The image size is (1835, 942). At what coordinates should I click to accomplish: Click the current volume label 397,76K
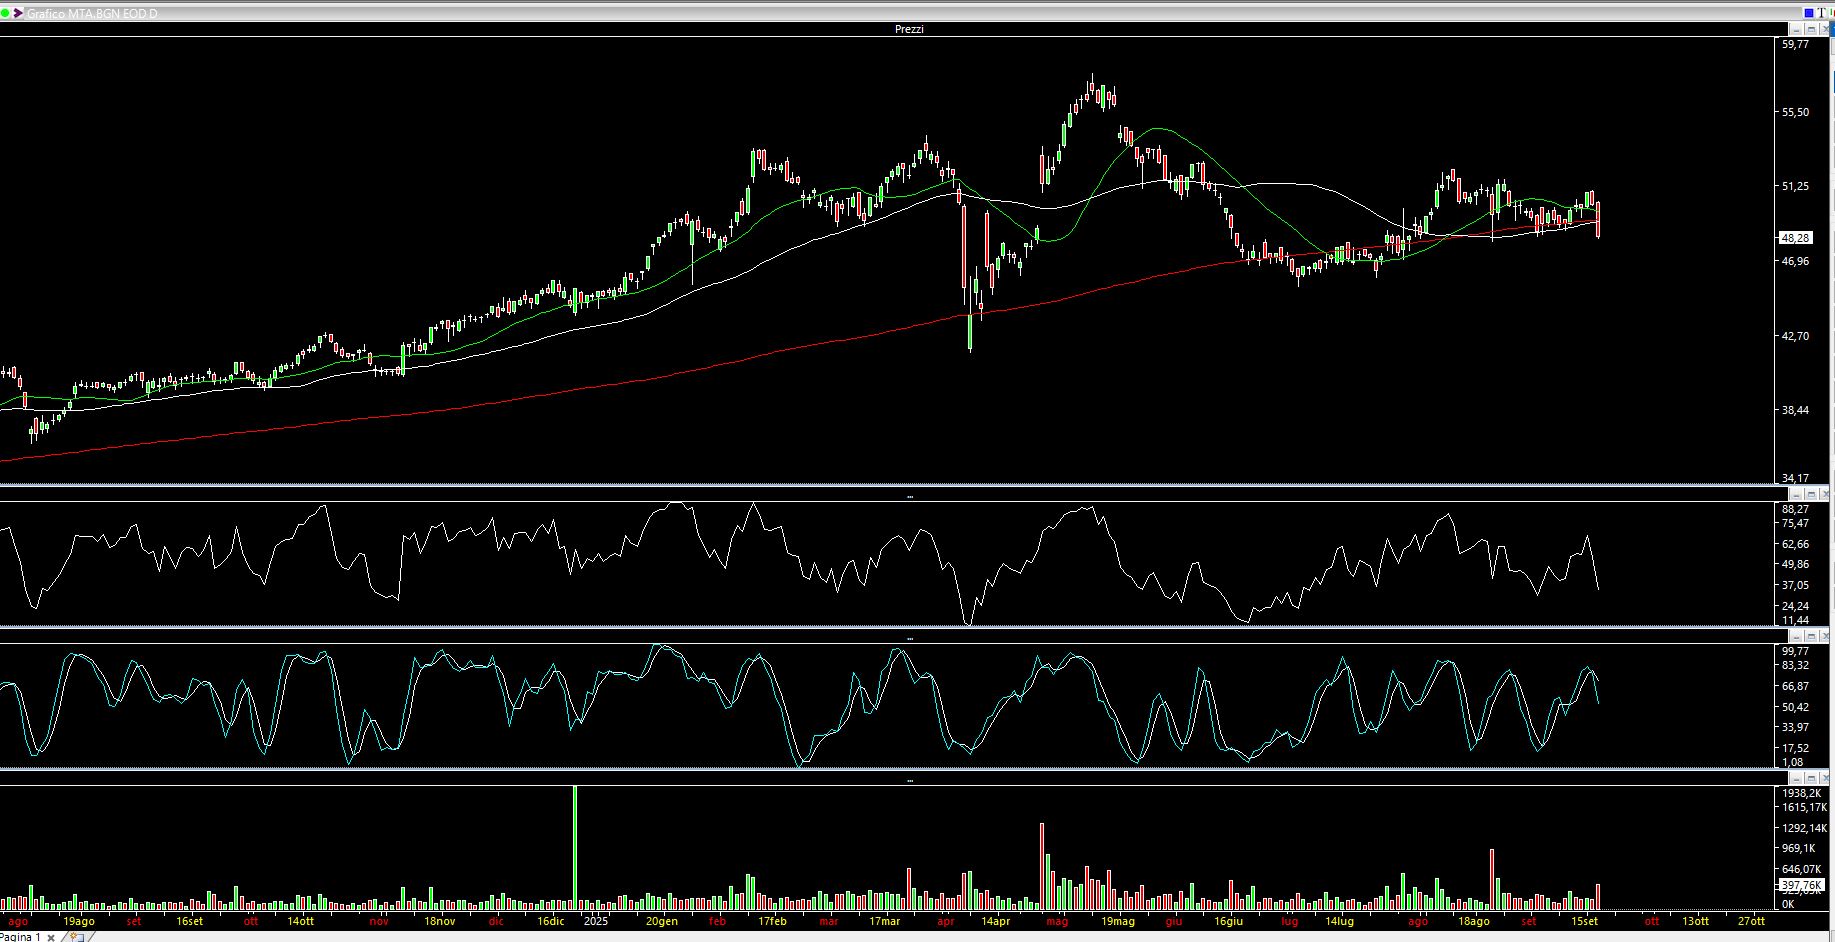tap(1802, 885)
